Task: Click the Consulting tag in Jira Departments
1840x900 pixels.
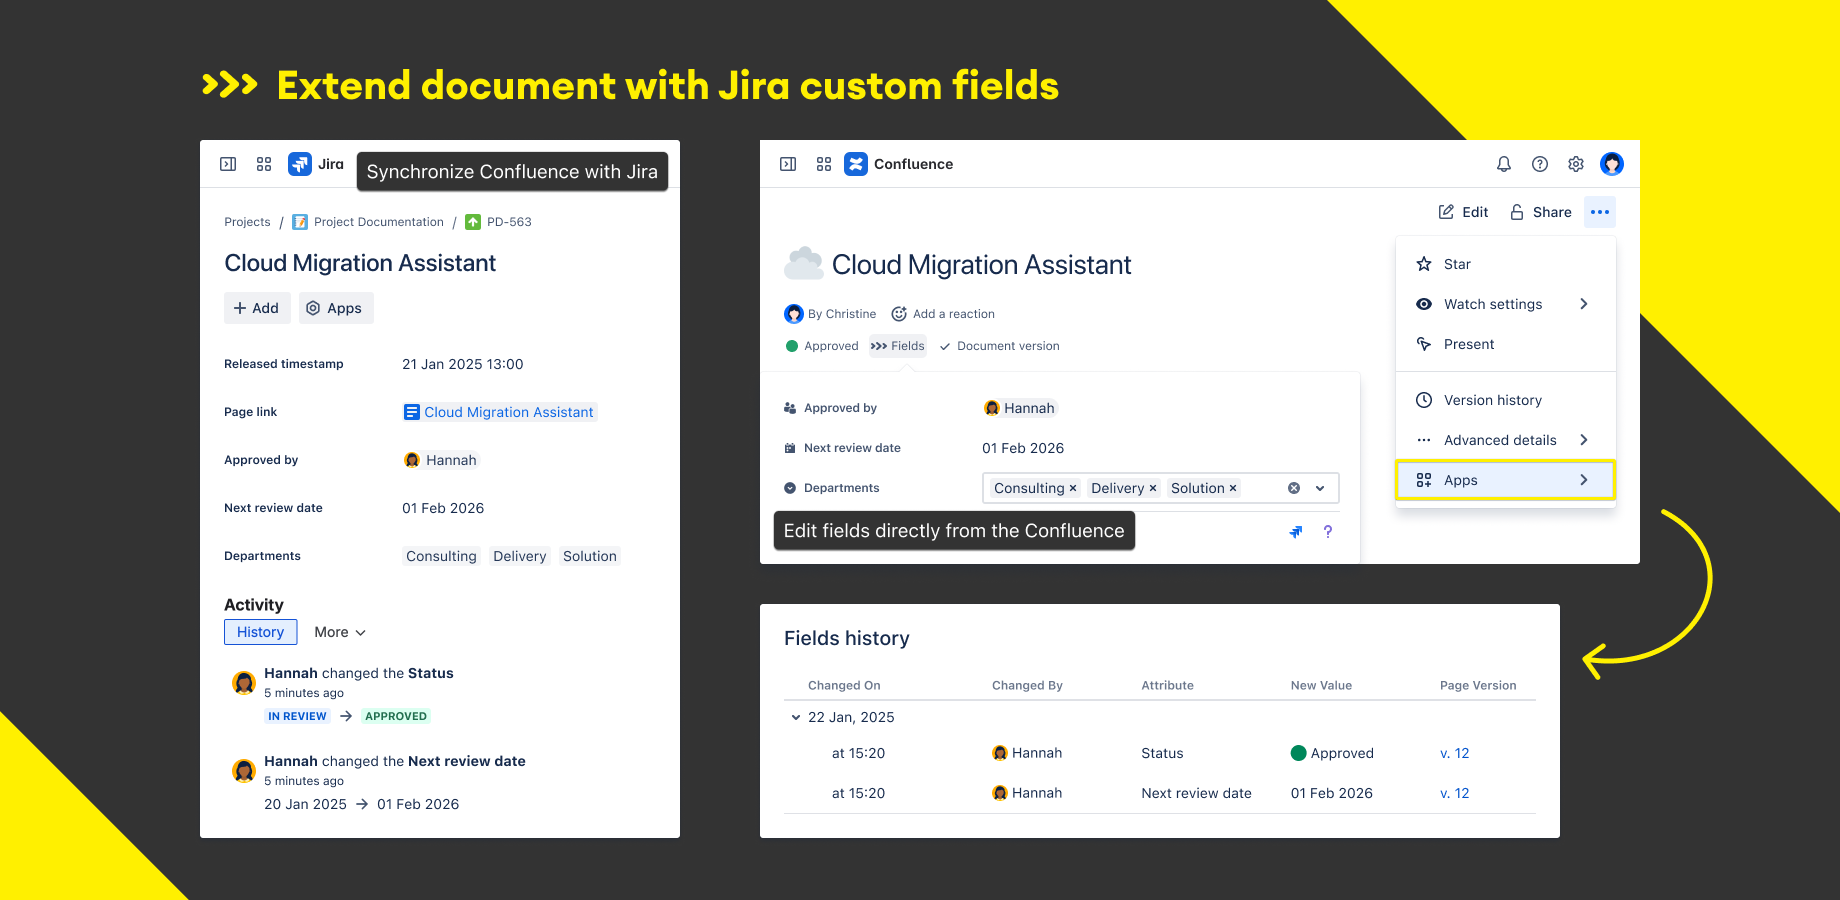Action: 441,556
